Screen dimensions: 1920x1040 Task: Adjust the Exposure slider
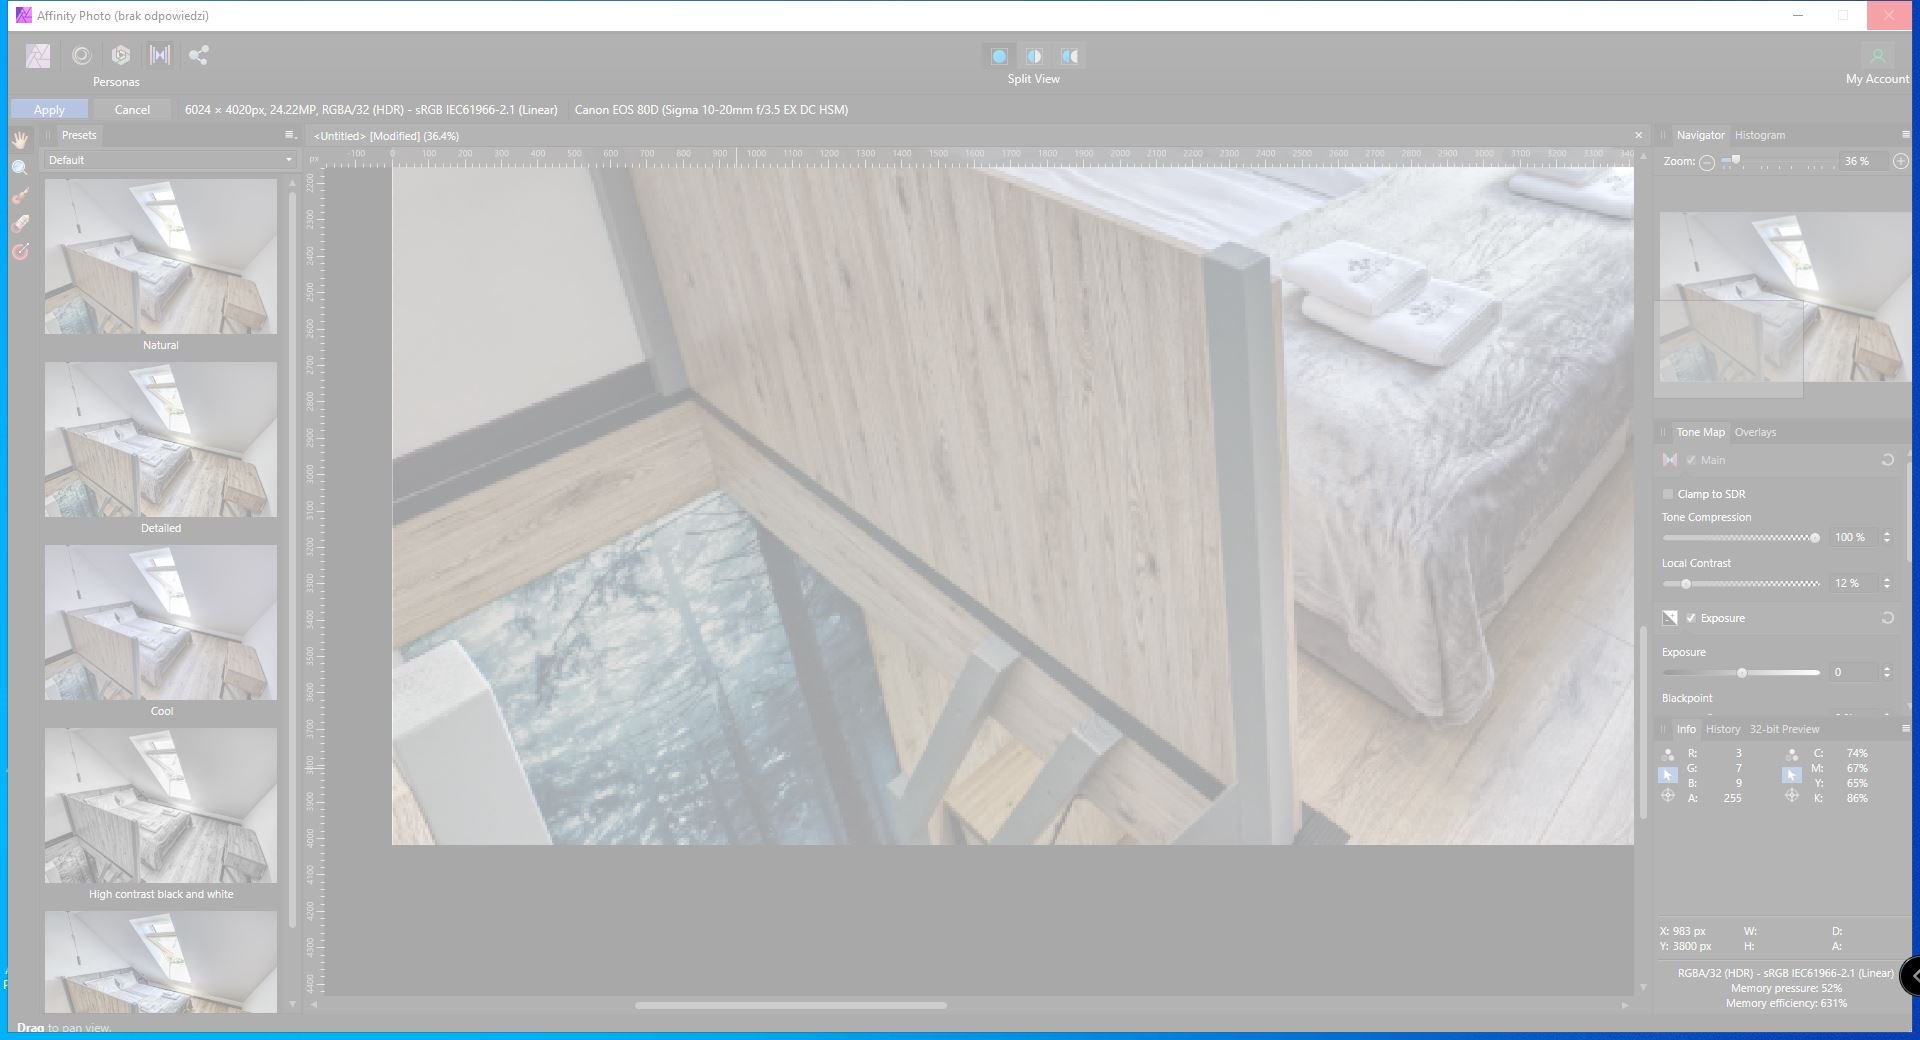[1741, 673]
